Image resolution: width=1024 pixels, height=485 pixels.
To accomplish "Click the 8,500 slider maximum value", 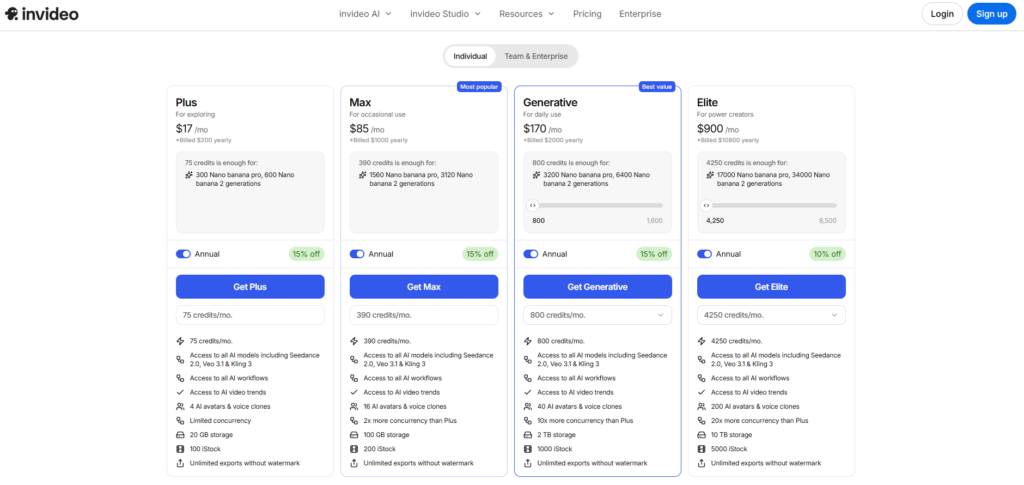I will click(827, 221).
